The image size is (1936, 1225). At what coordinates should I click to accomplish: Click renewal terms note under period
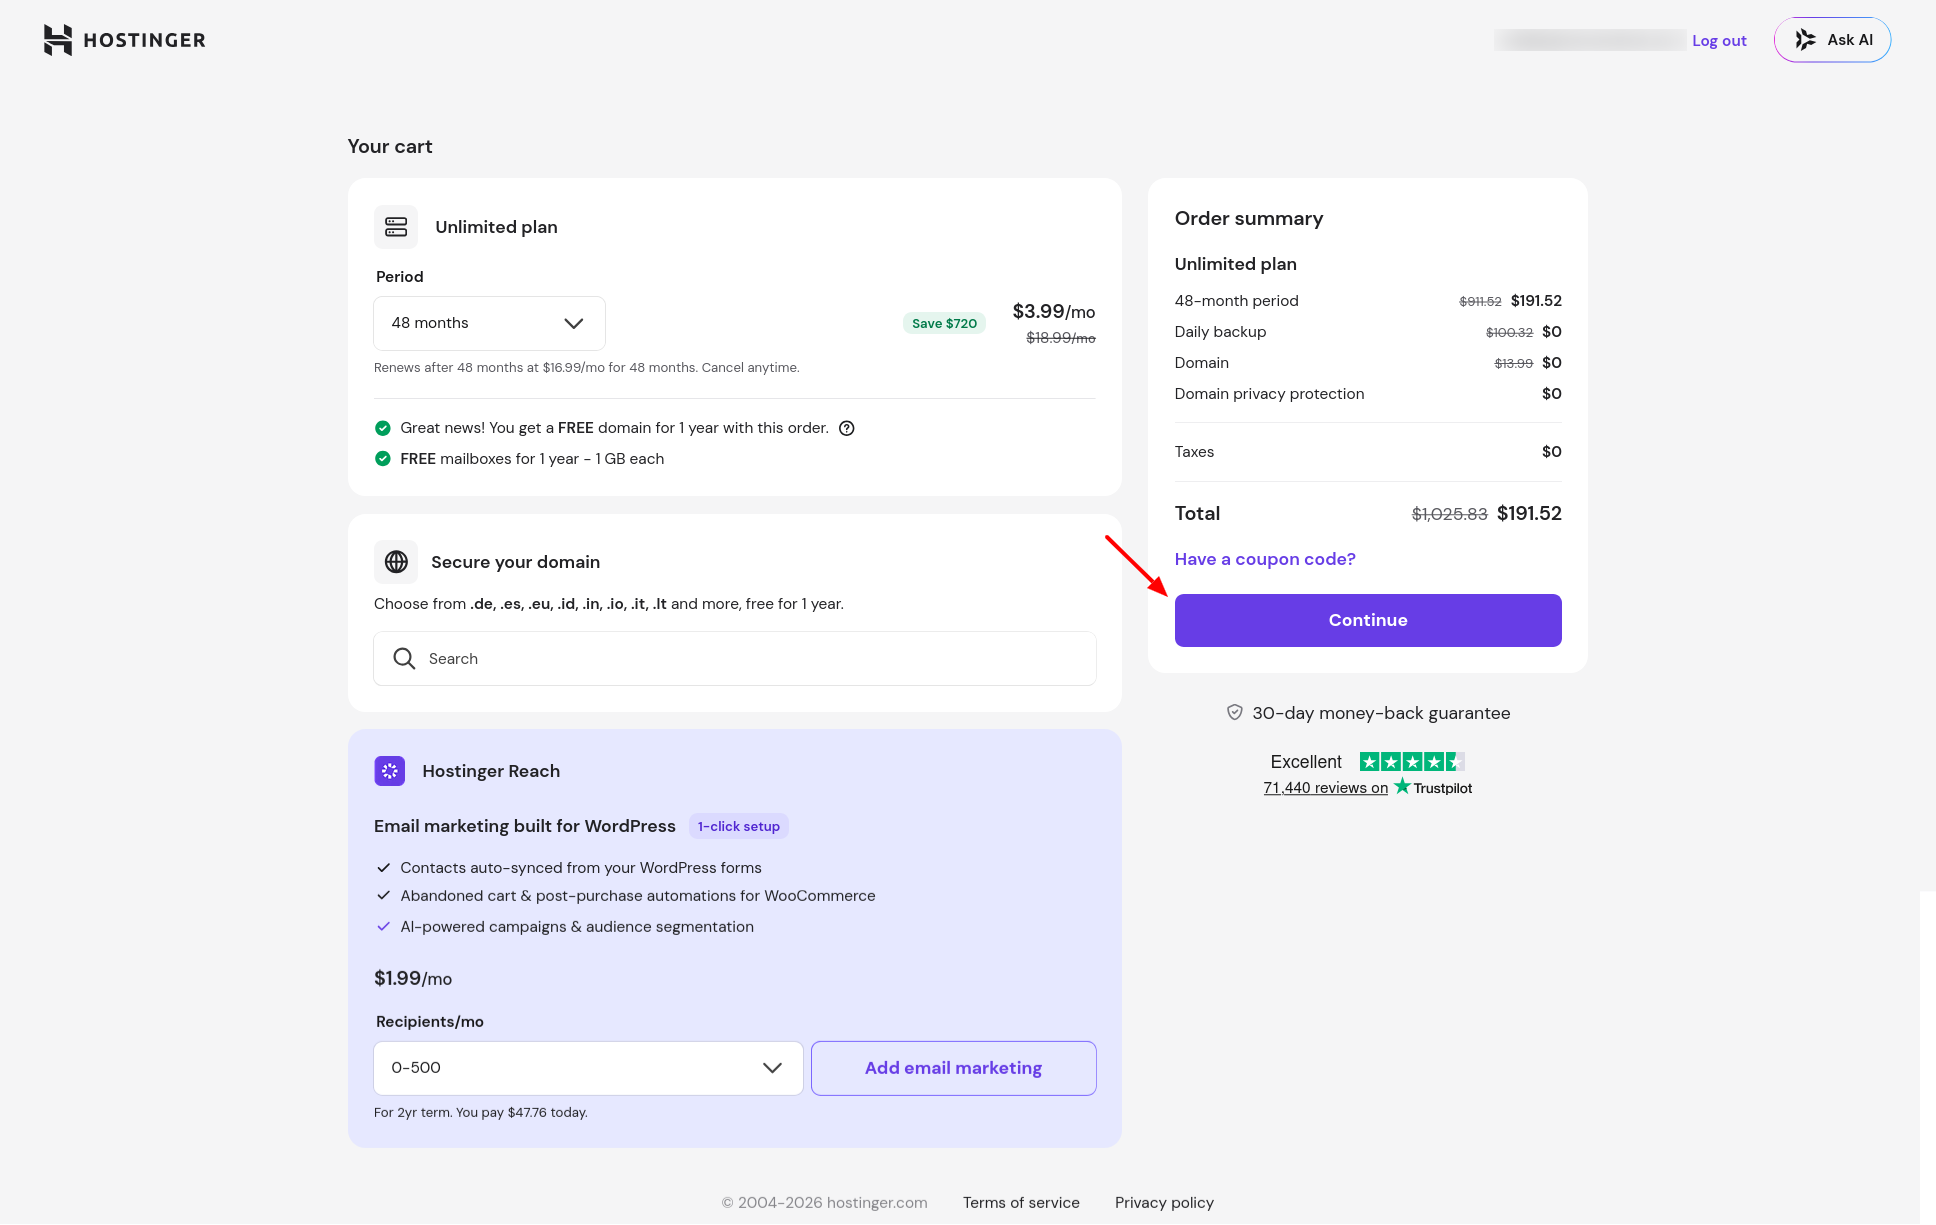[x=587, y=368]
